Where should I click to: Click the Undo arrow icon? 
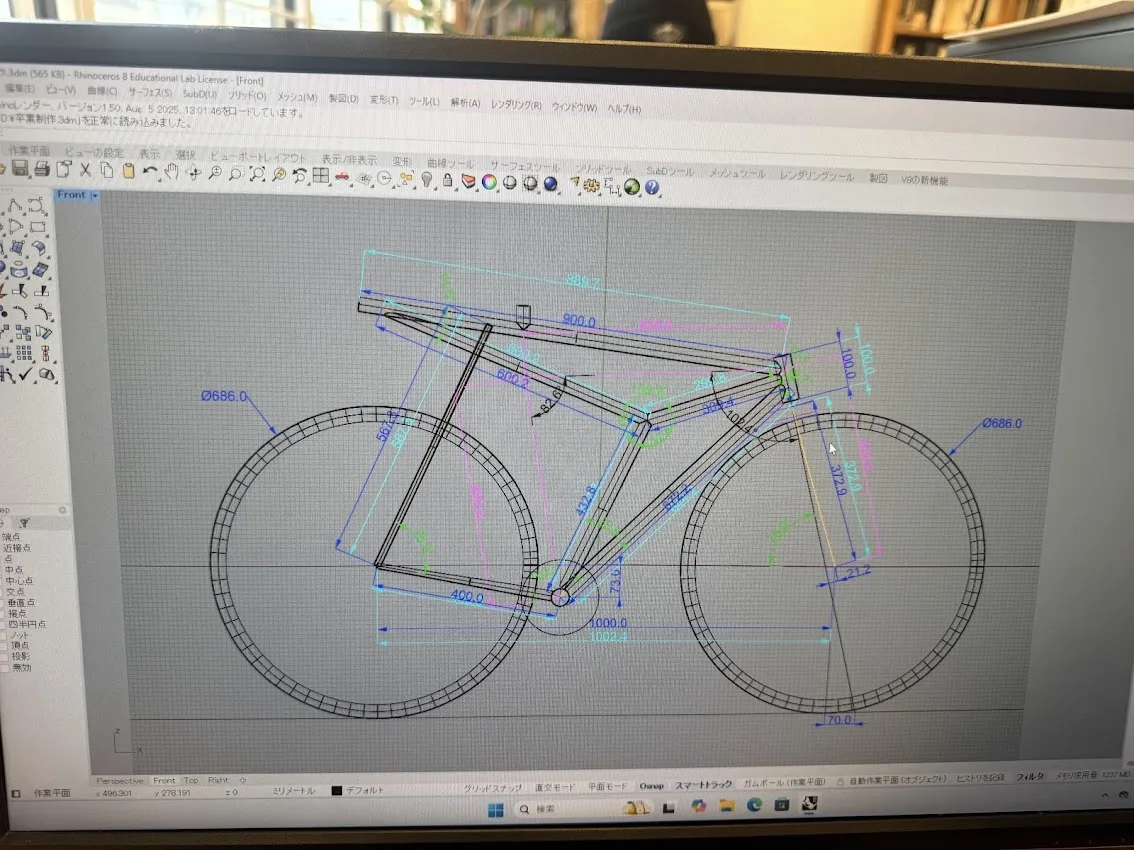coord(150,172)
